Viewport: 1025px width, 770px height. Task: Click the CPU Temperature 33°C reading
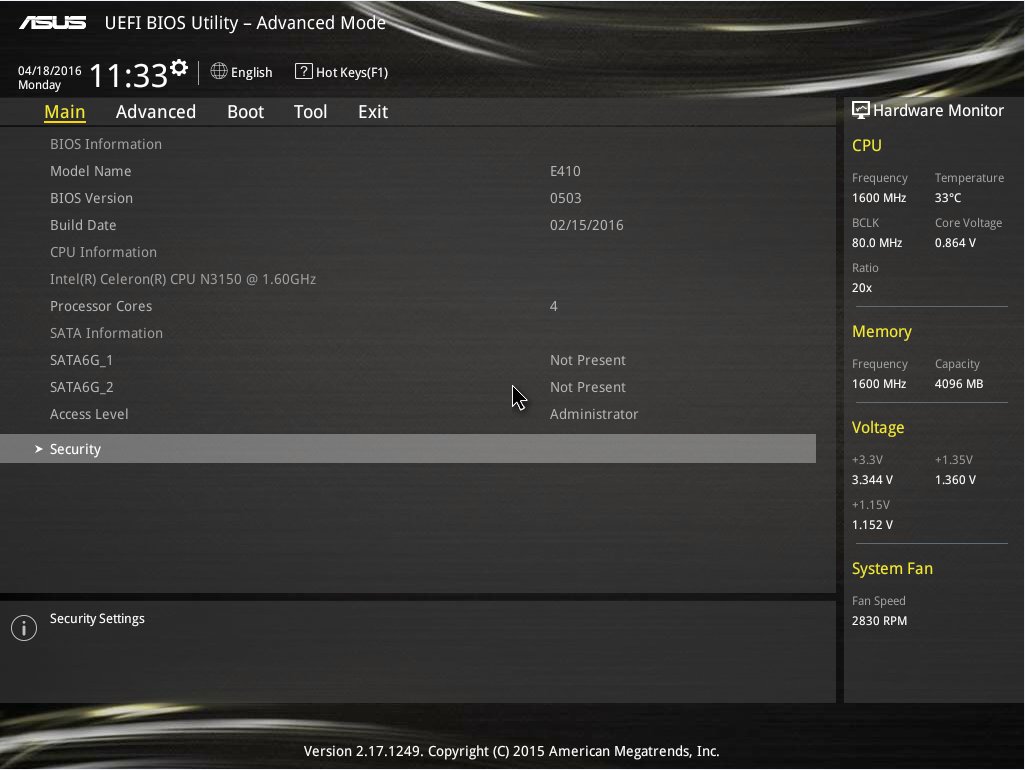click(x=947, y=198)
